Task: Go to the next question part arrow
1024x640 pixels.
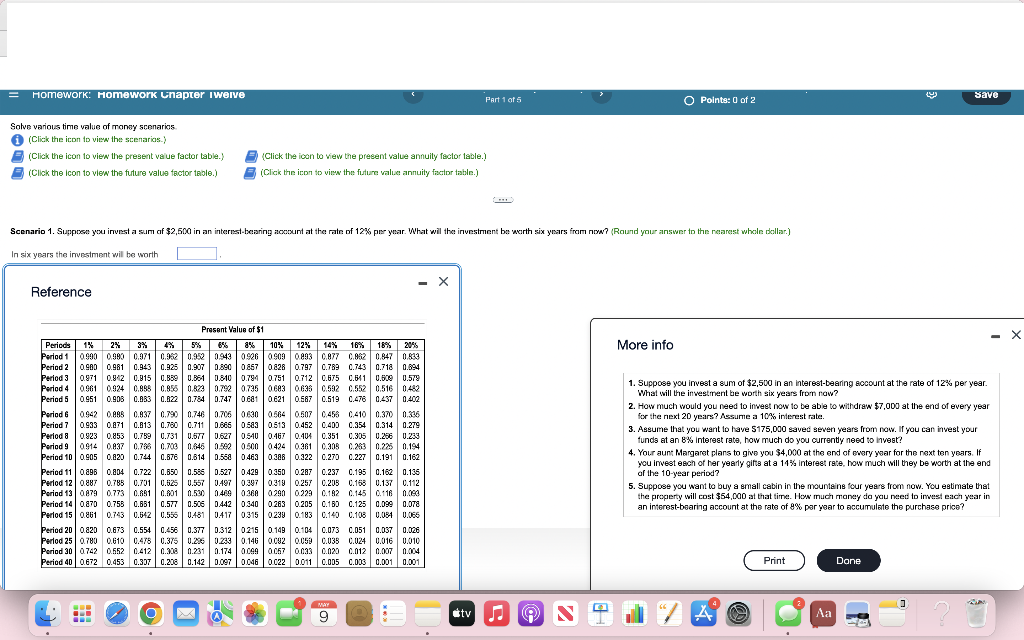Action: point(601,95)
